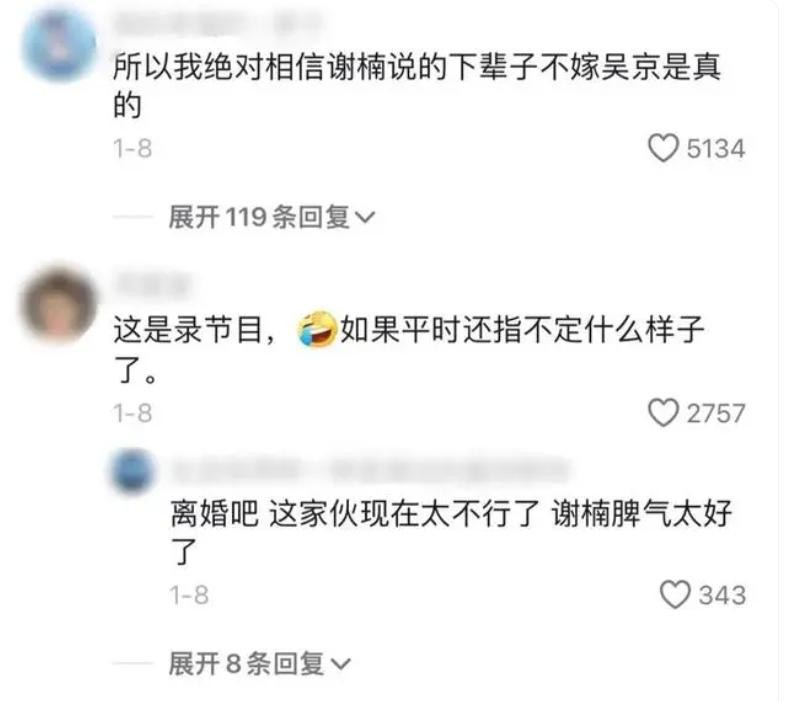Expand the 8 replies thread

259,663
